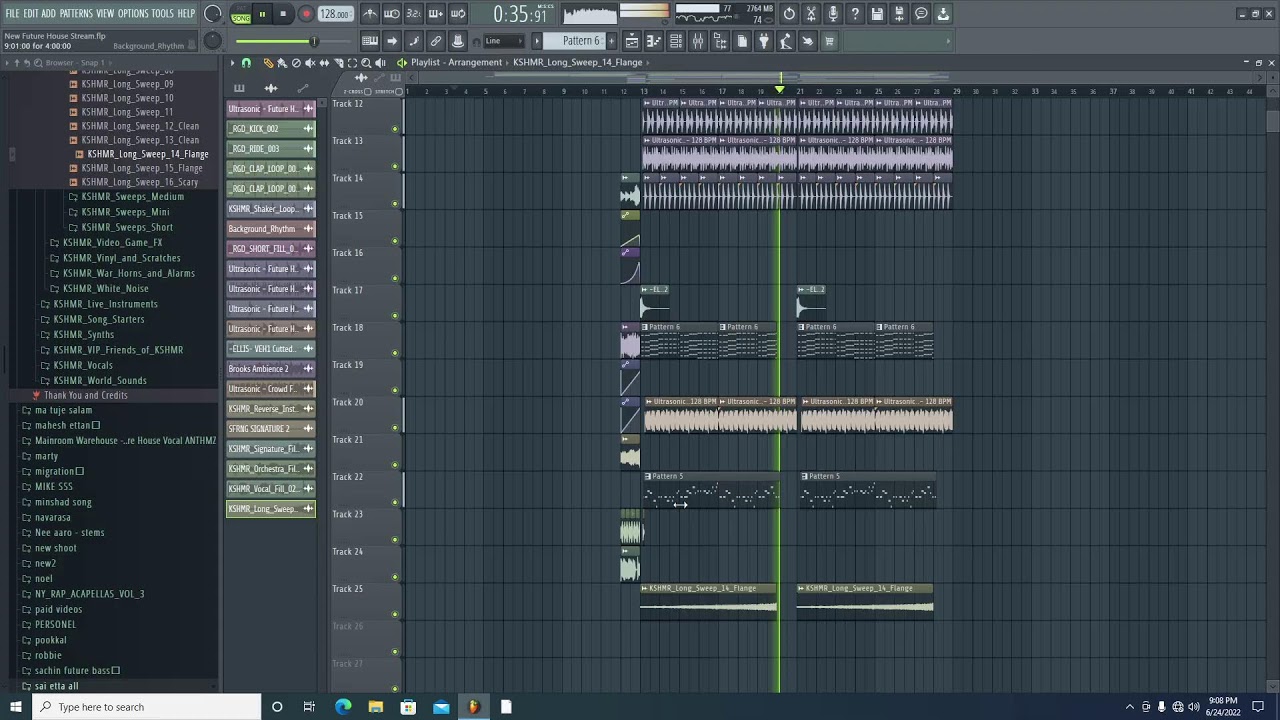Click the main pitch knob
The image size is (1280, 720).
click(x=212, y=40)
